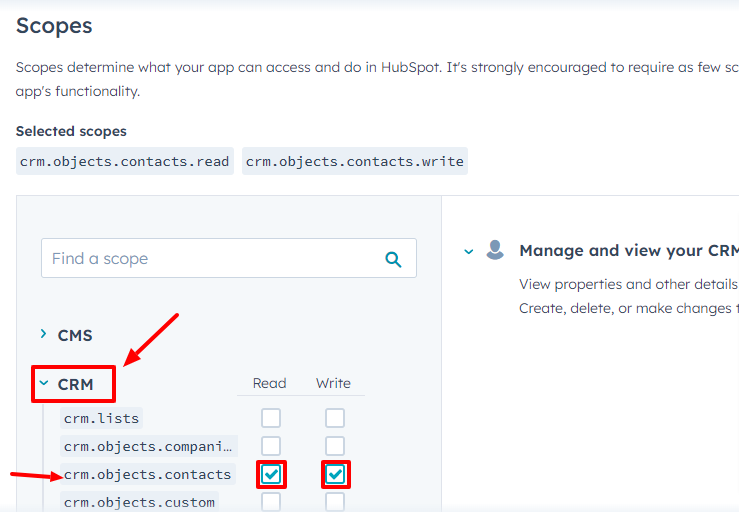The height and width of the screenshot is (512, 739).
Task: Focus the Find a scope search field
Action: click(x=229, y=258)
